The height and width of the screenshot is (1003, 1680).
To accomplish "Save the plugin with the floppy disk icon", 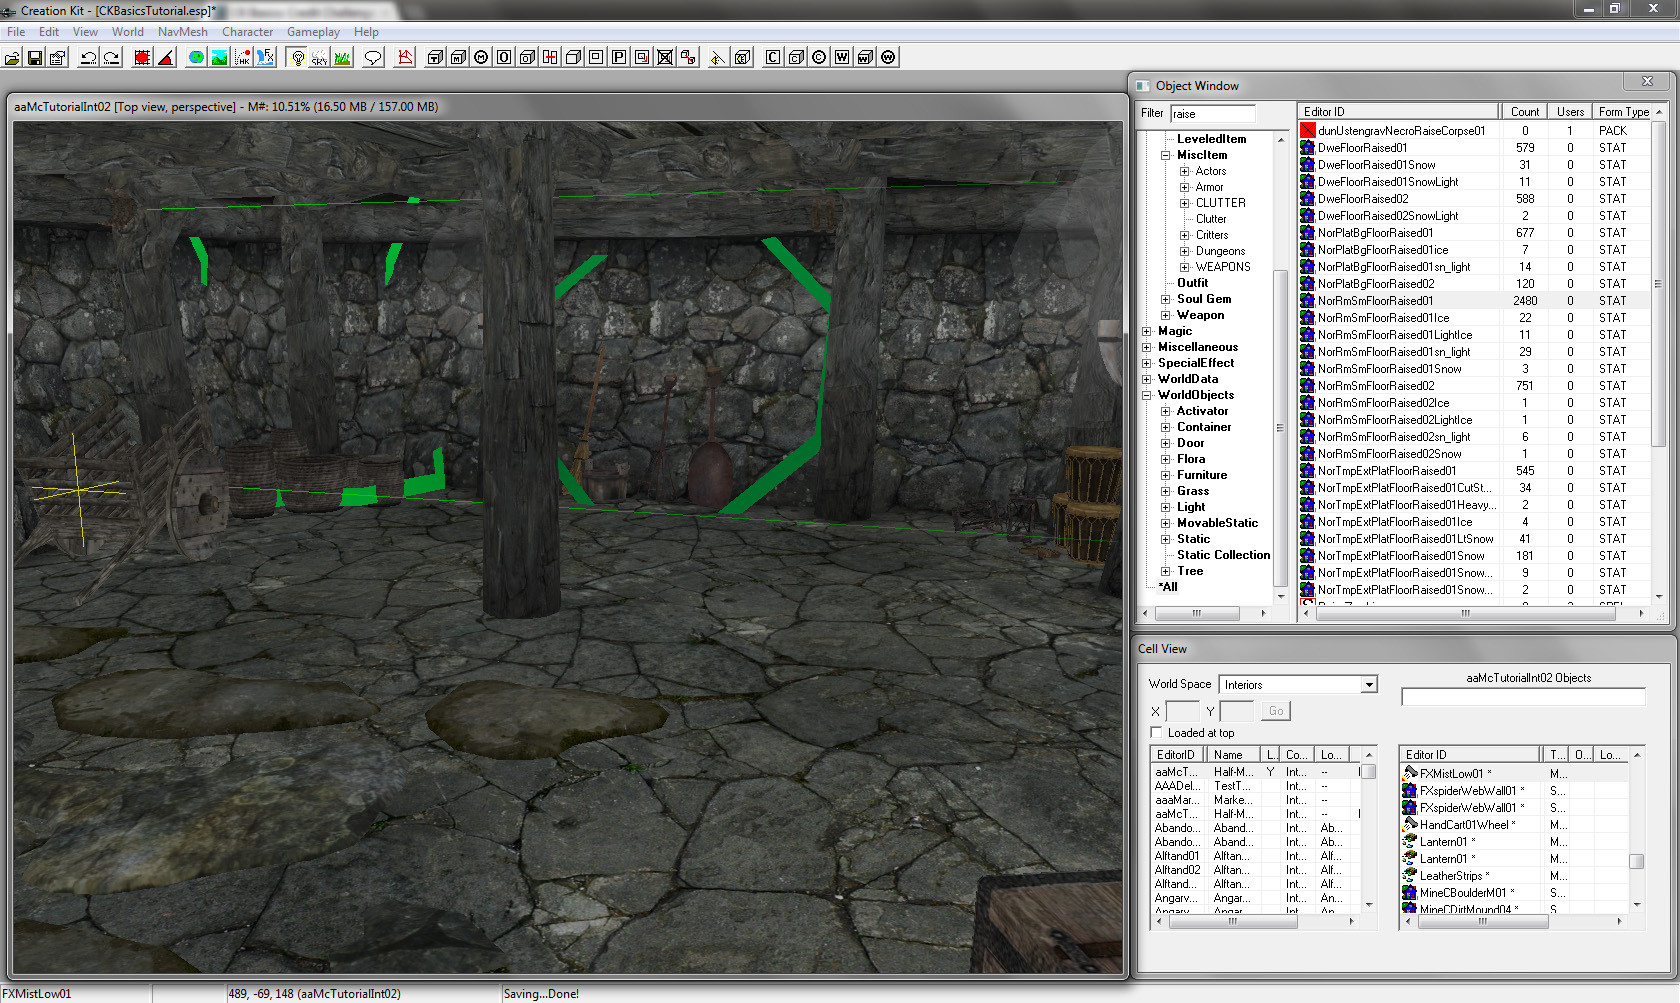I will tap(35, 57).
